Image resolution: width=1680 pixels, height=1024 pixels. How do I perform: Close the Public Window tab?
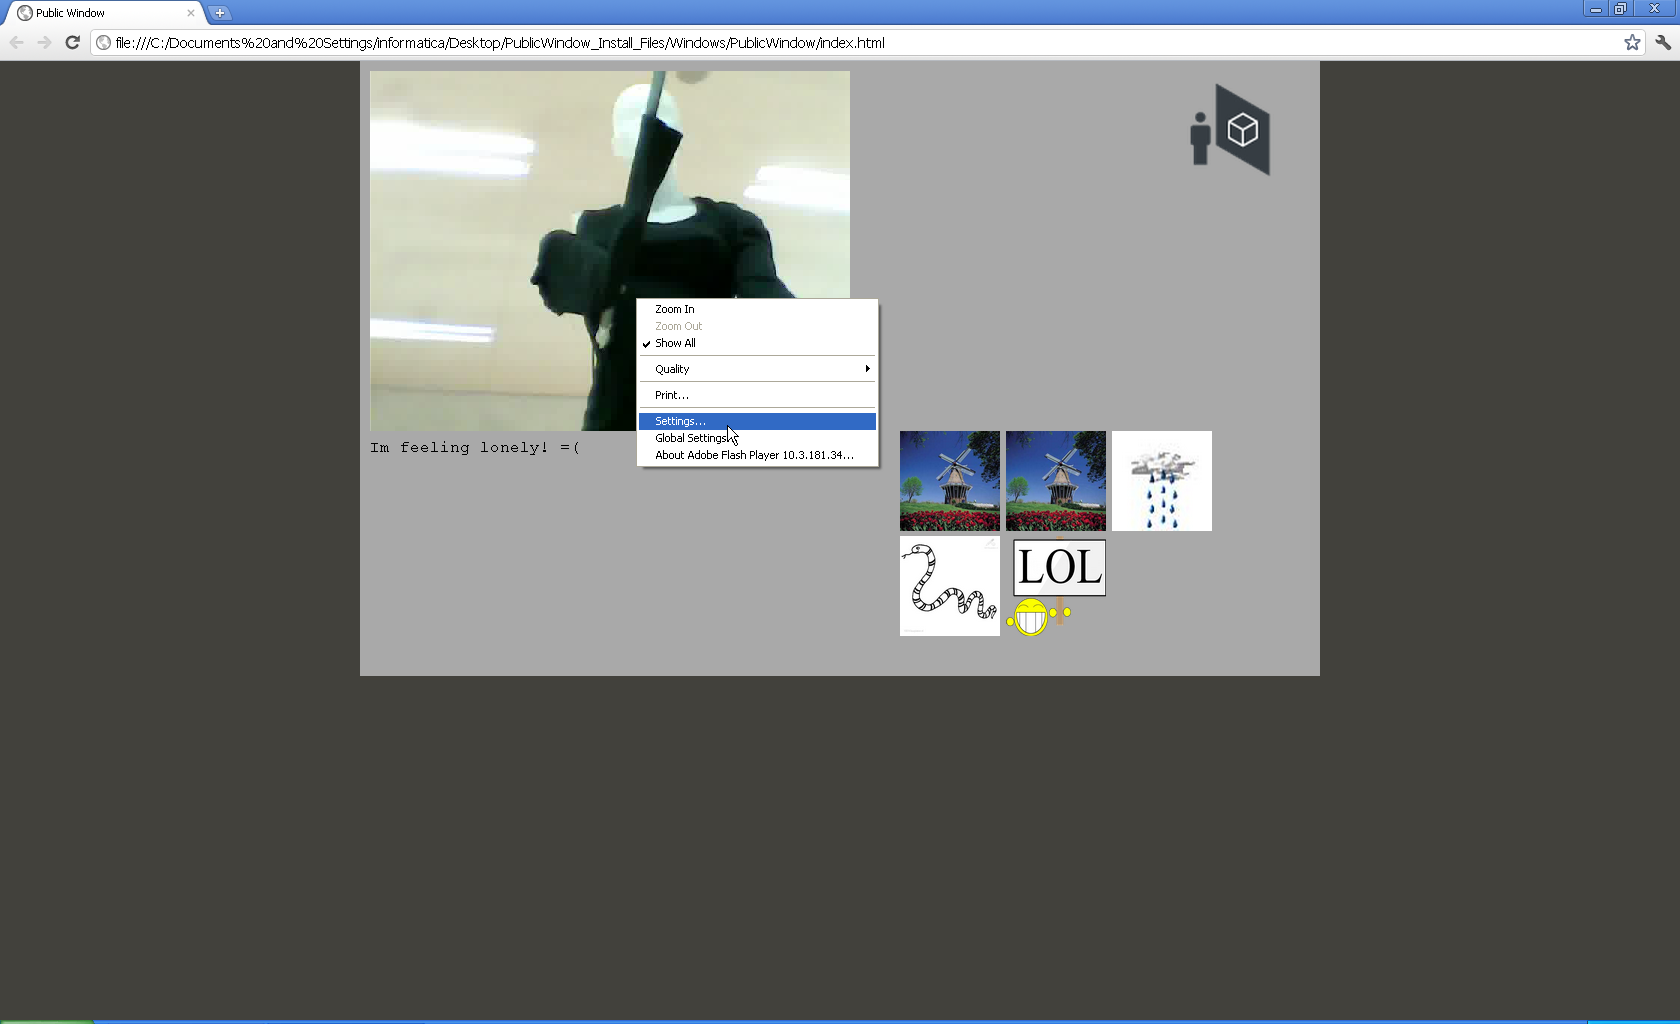coord(191,13)
